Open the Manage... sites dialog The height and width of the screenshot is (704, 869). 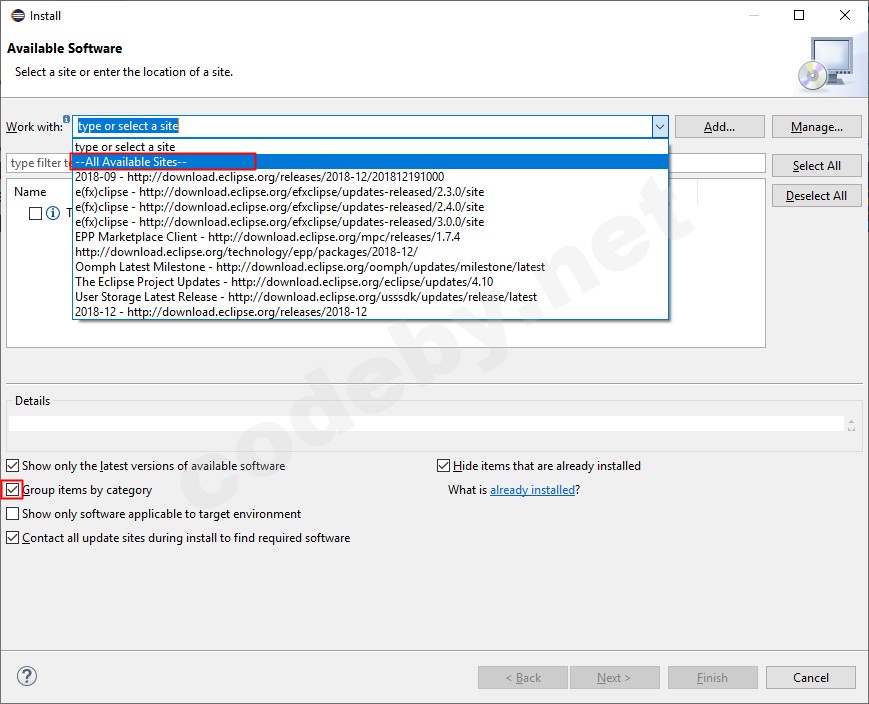816,126
